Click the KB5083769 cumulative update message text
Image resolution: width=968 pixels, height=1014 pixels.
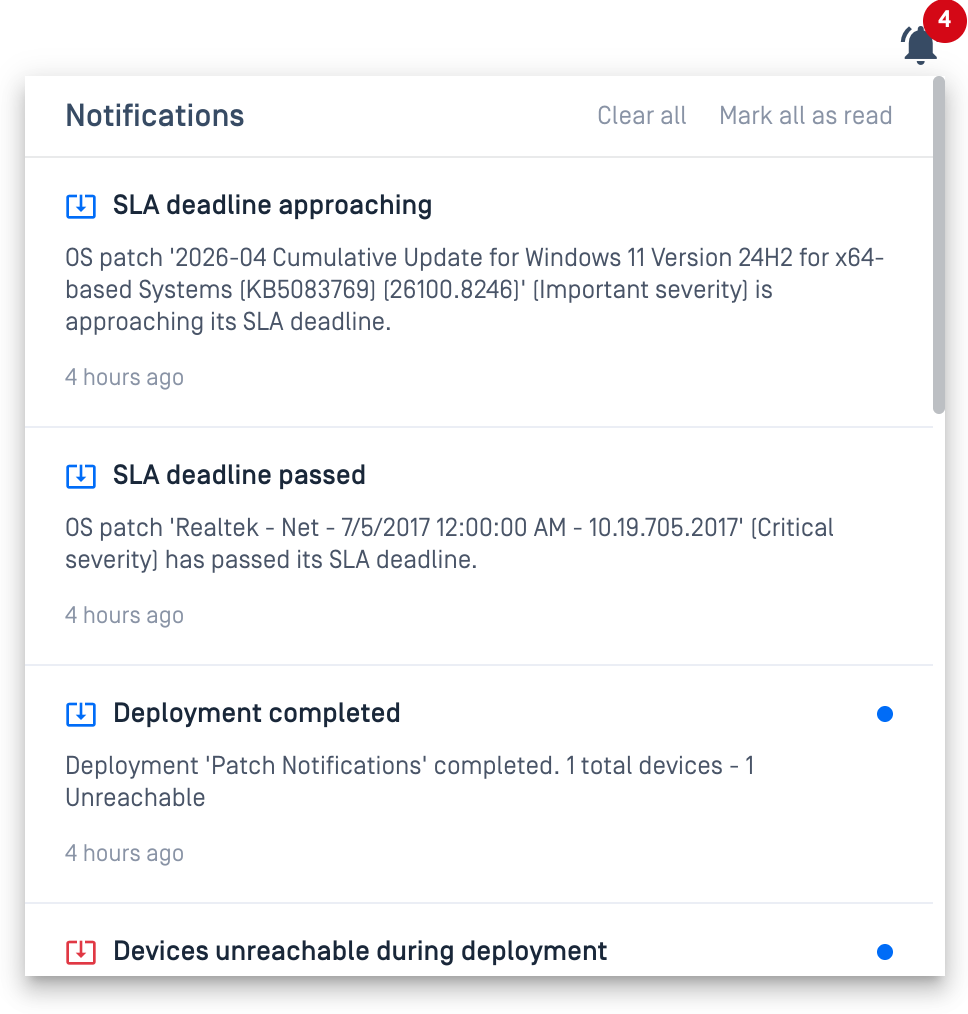click(x=475, y=290)
